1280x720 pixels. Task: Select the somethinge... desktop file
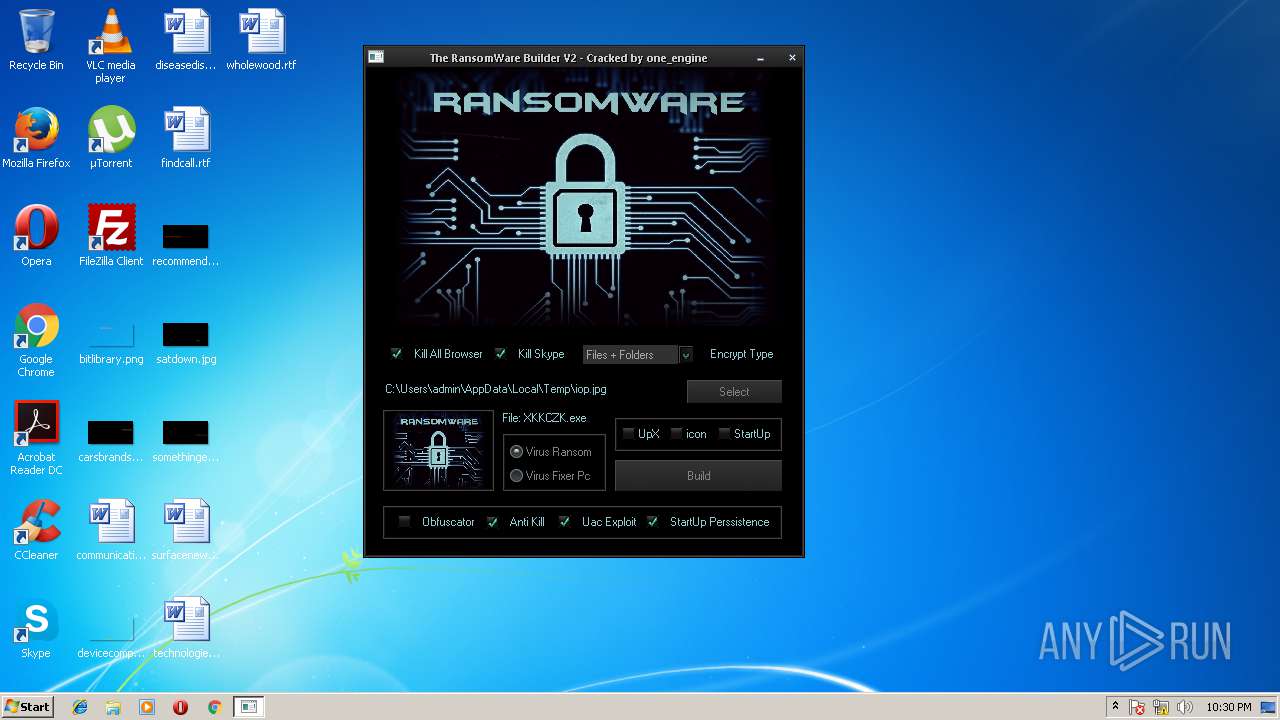tap(186, 441)
